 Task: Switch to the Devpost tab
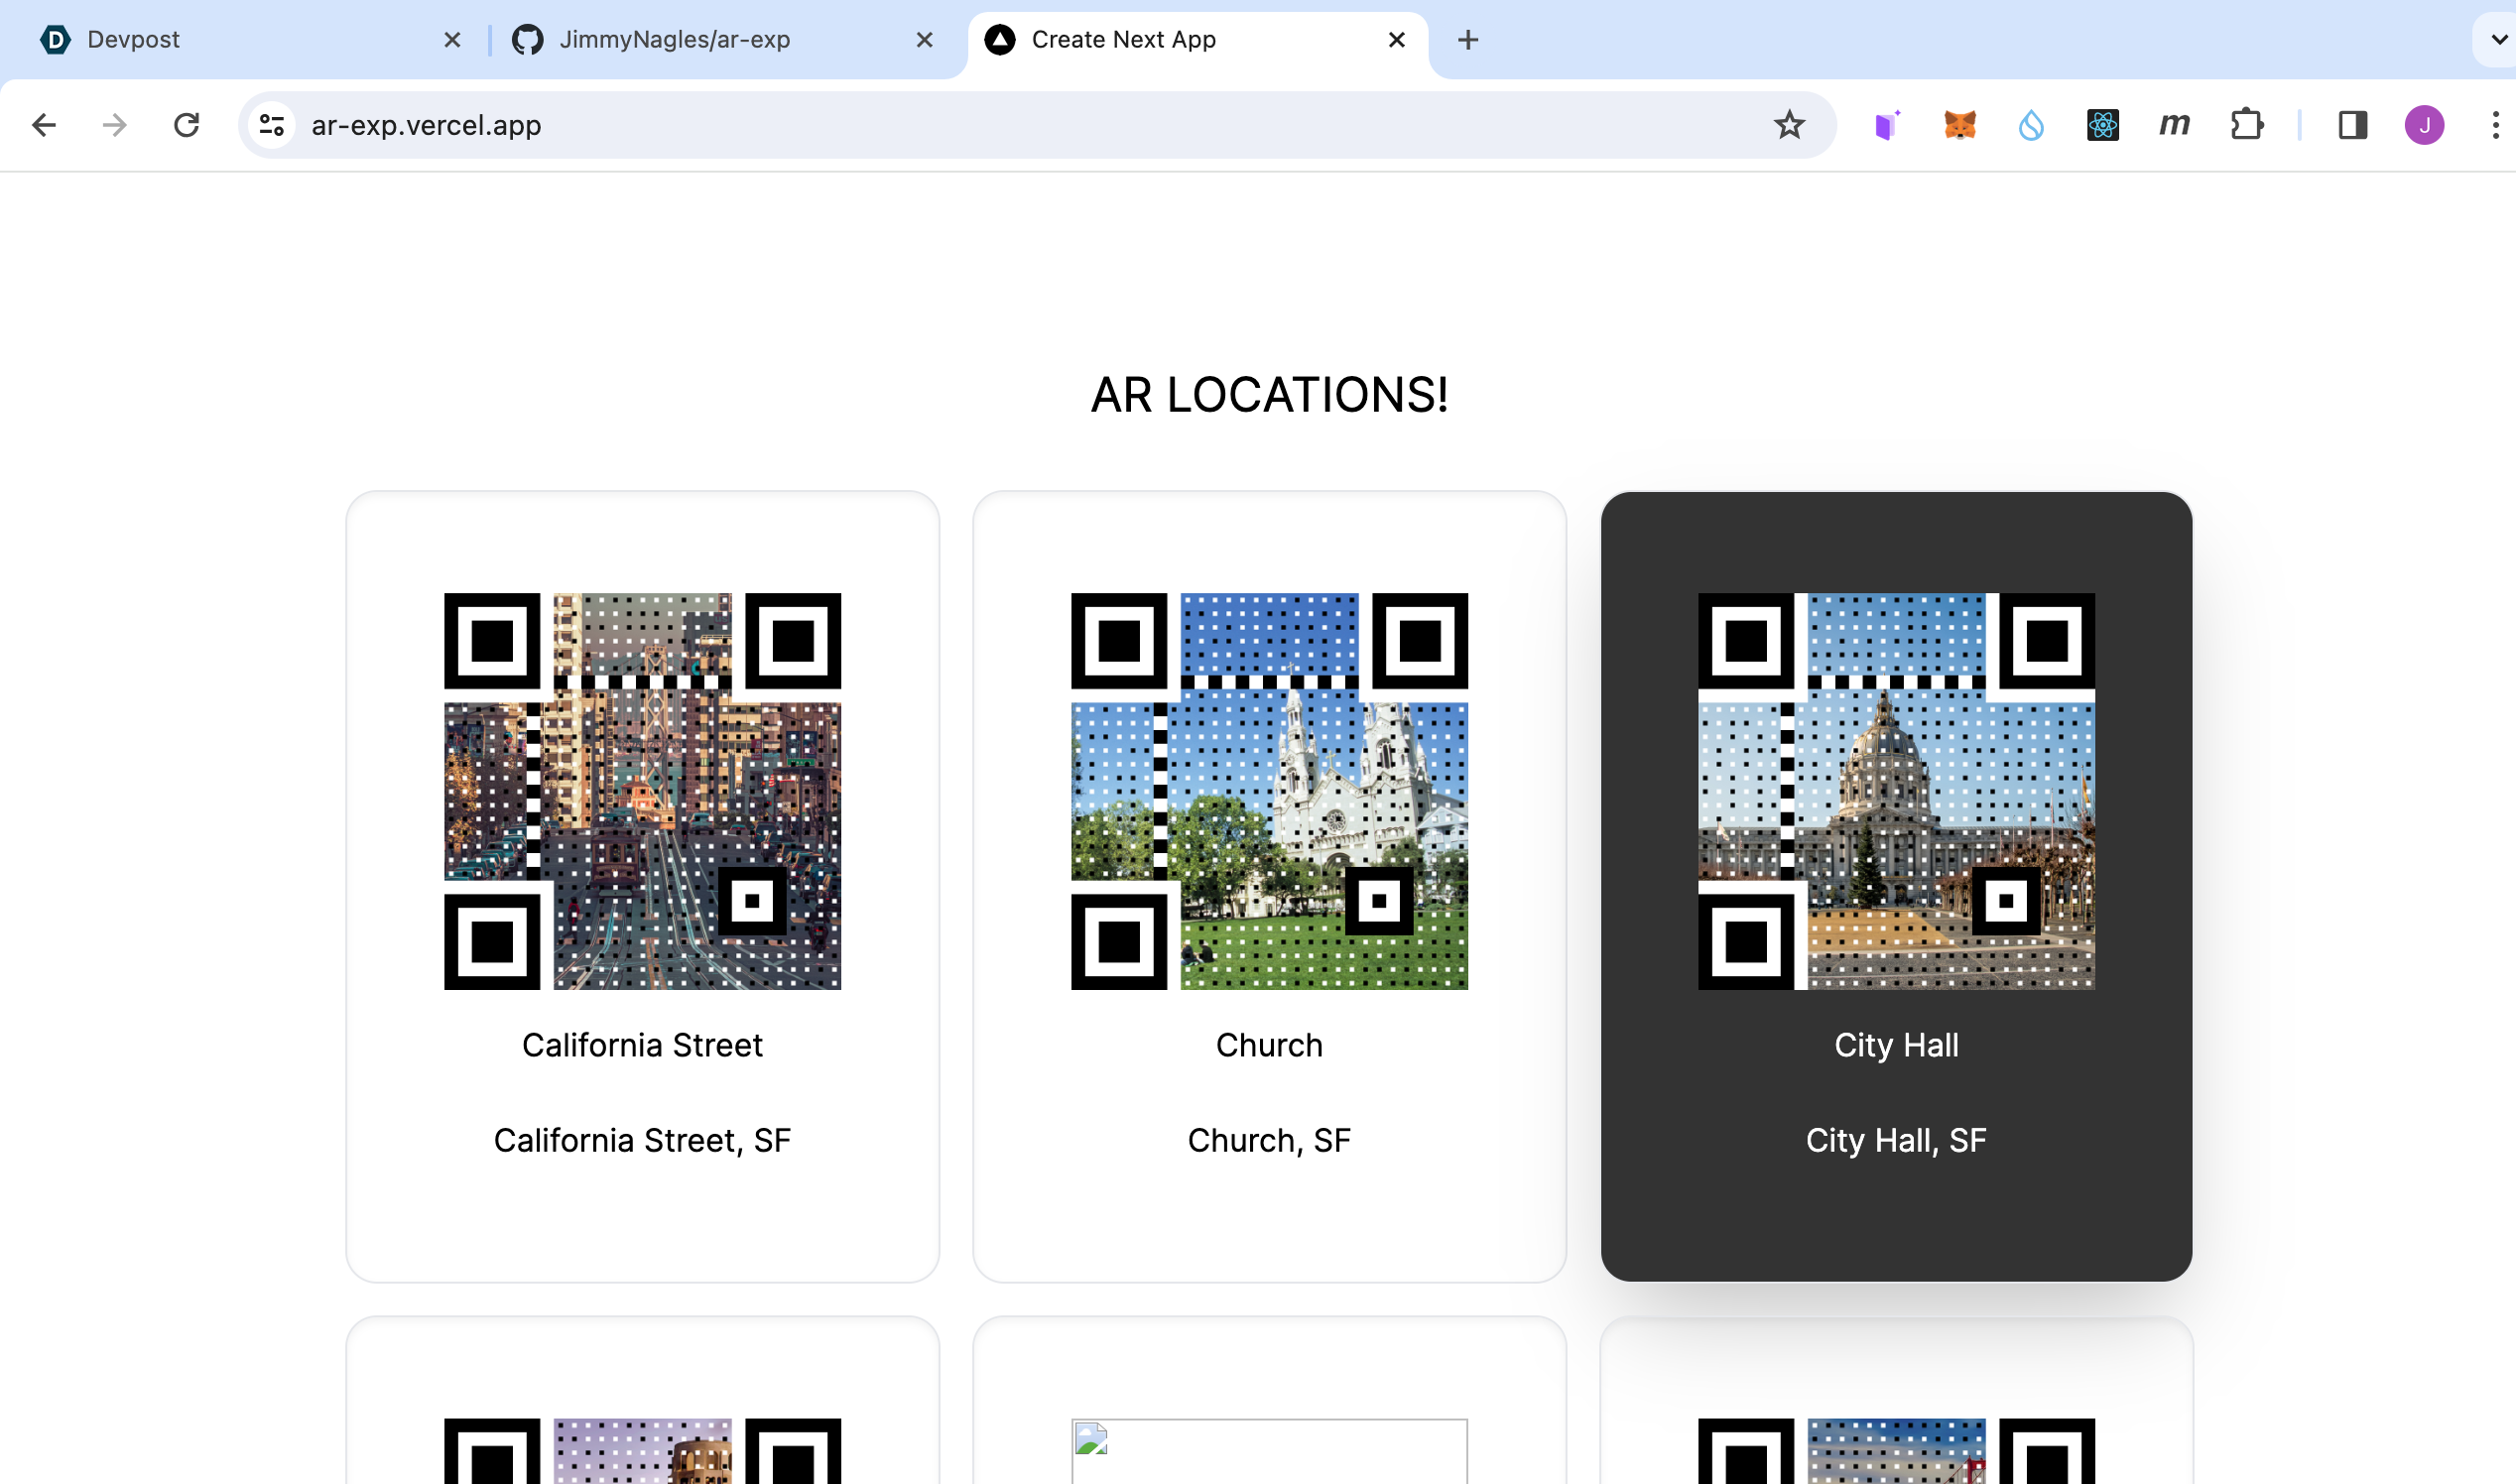pos(135,40)
